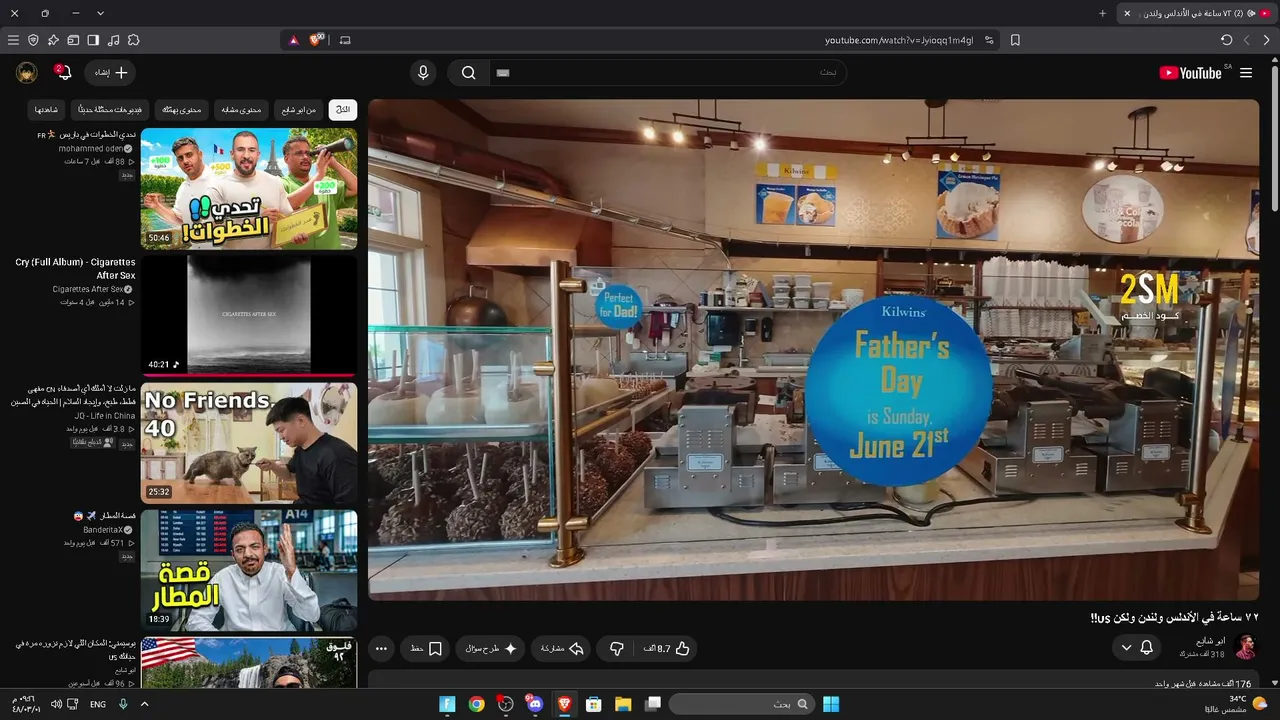This screenshot has height=720, width=1280.
Task: Open Google Chrome from the taskbar
Action: pos(477,704)
